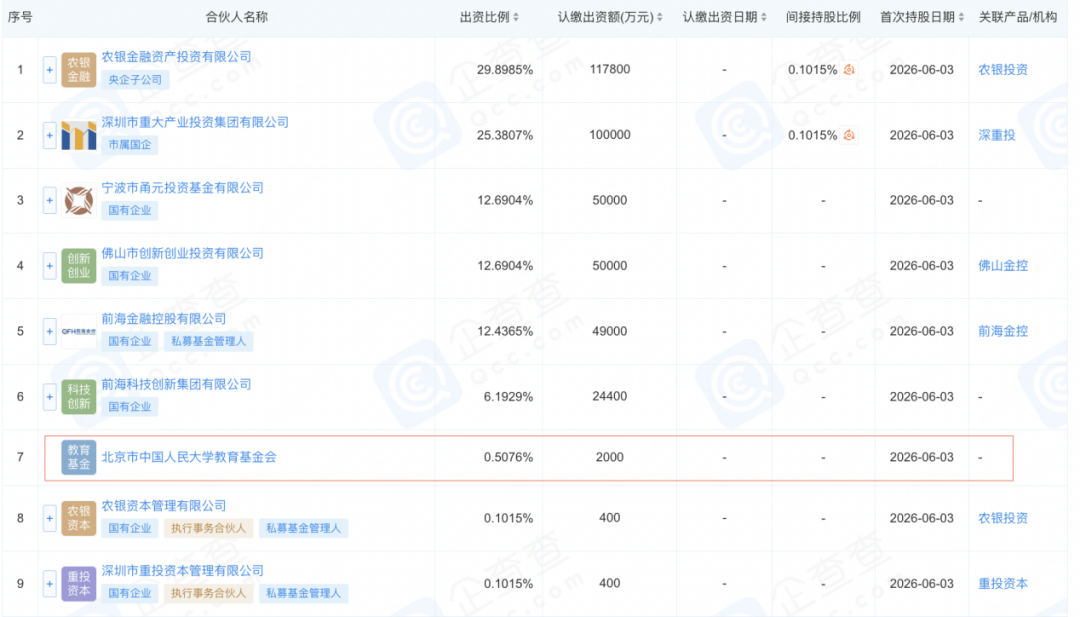The width and height of the screenshot is (1080, 617).
Task: Expand the row for 宁波市甬元投资基金有限公司
Action: 50,200
